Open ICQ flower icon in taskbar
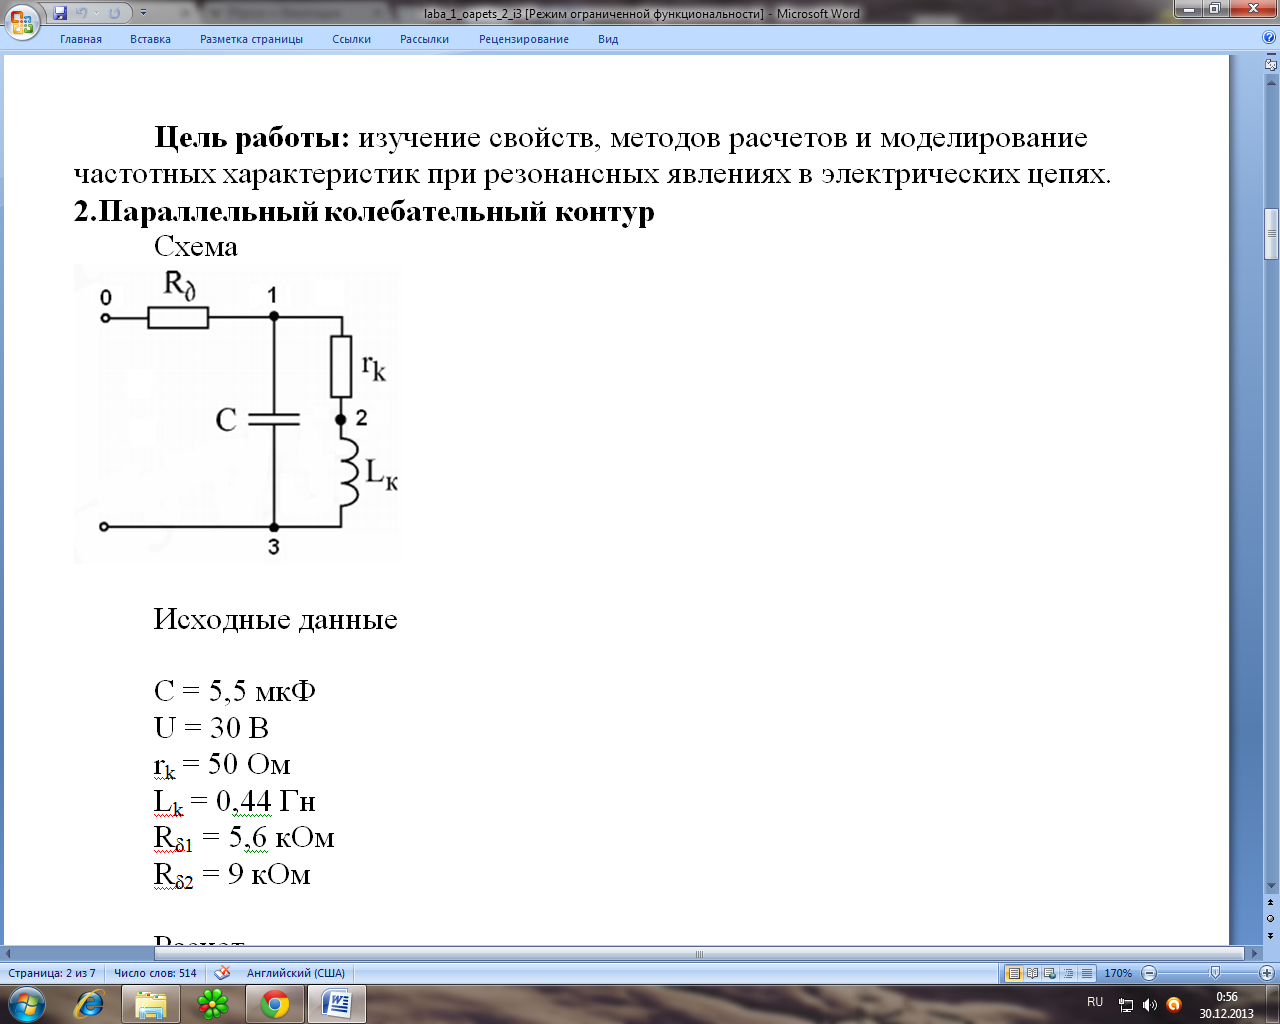 [213, 1004]
